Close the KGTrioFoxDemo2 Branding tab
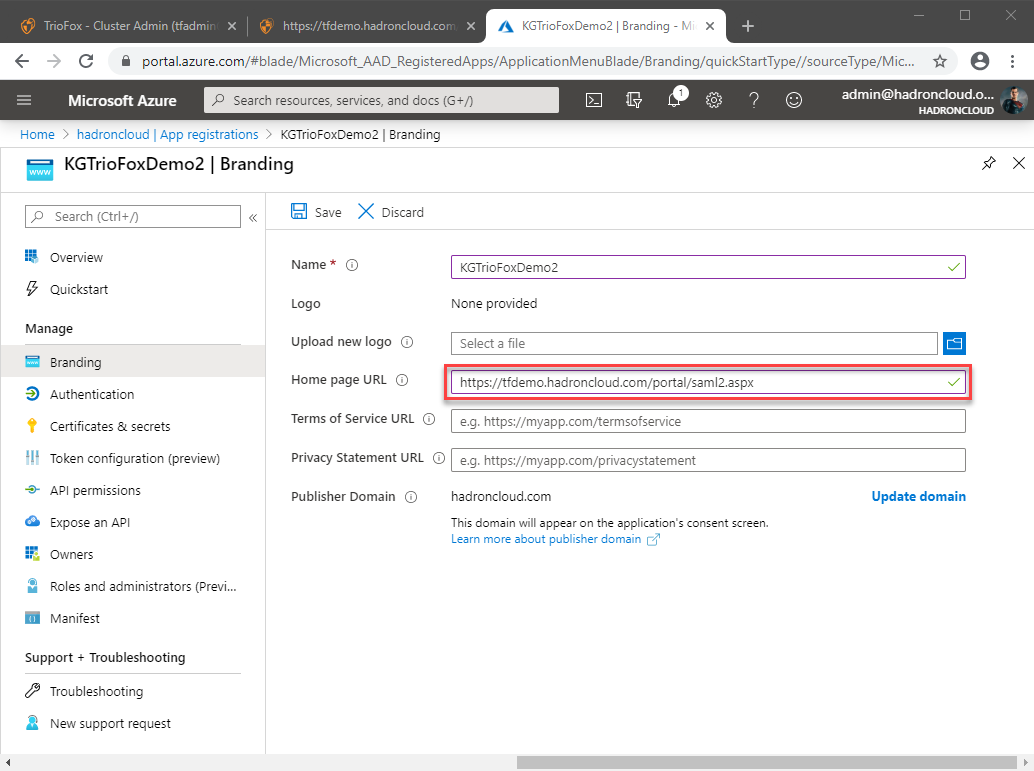This screenshot has height=771, width=1034. 710,26
